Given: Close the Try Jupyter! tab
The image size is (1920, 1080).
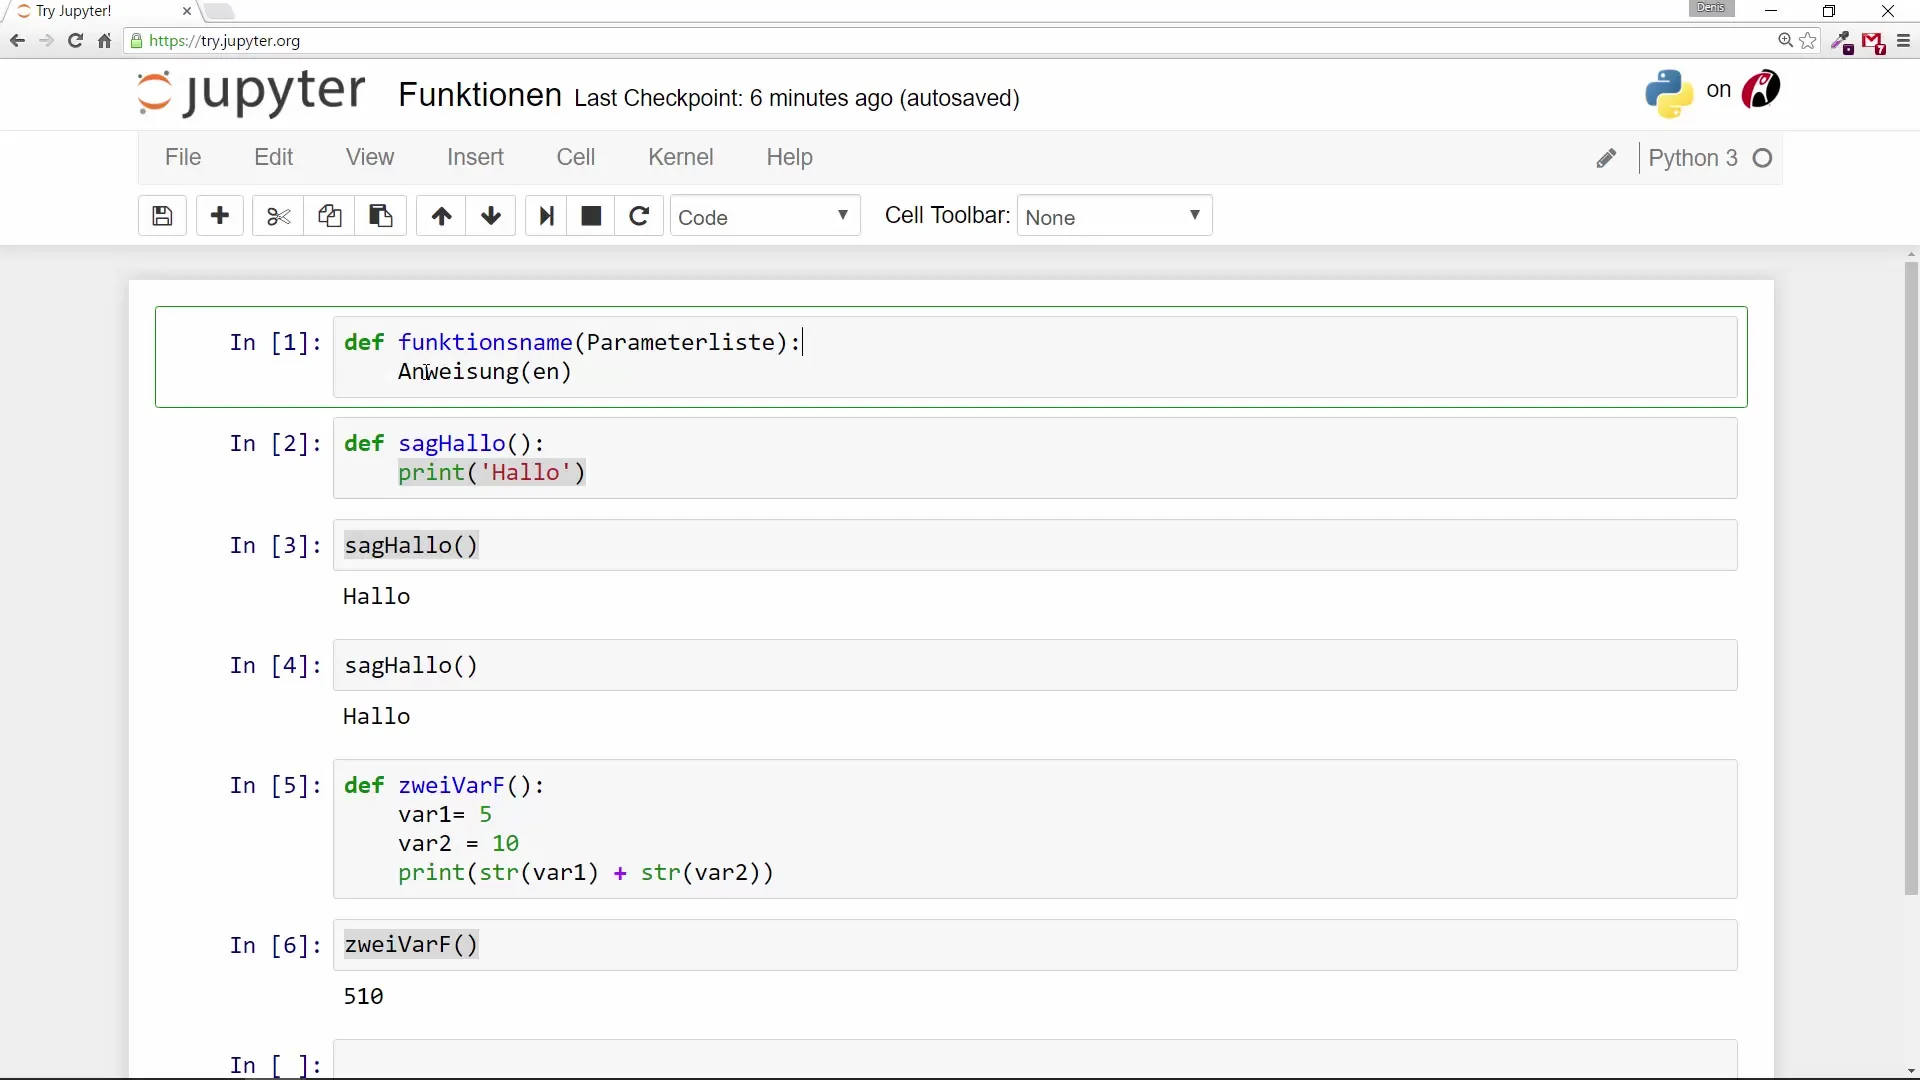Looking at the screenshot, I should click(x=186, y=11).
